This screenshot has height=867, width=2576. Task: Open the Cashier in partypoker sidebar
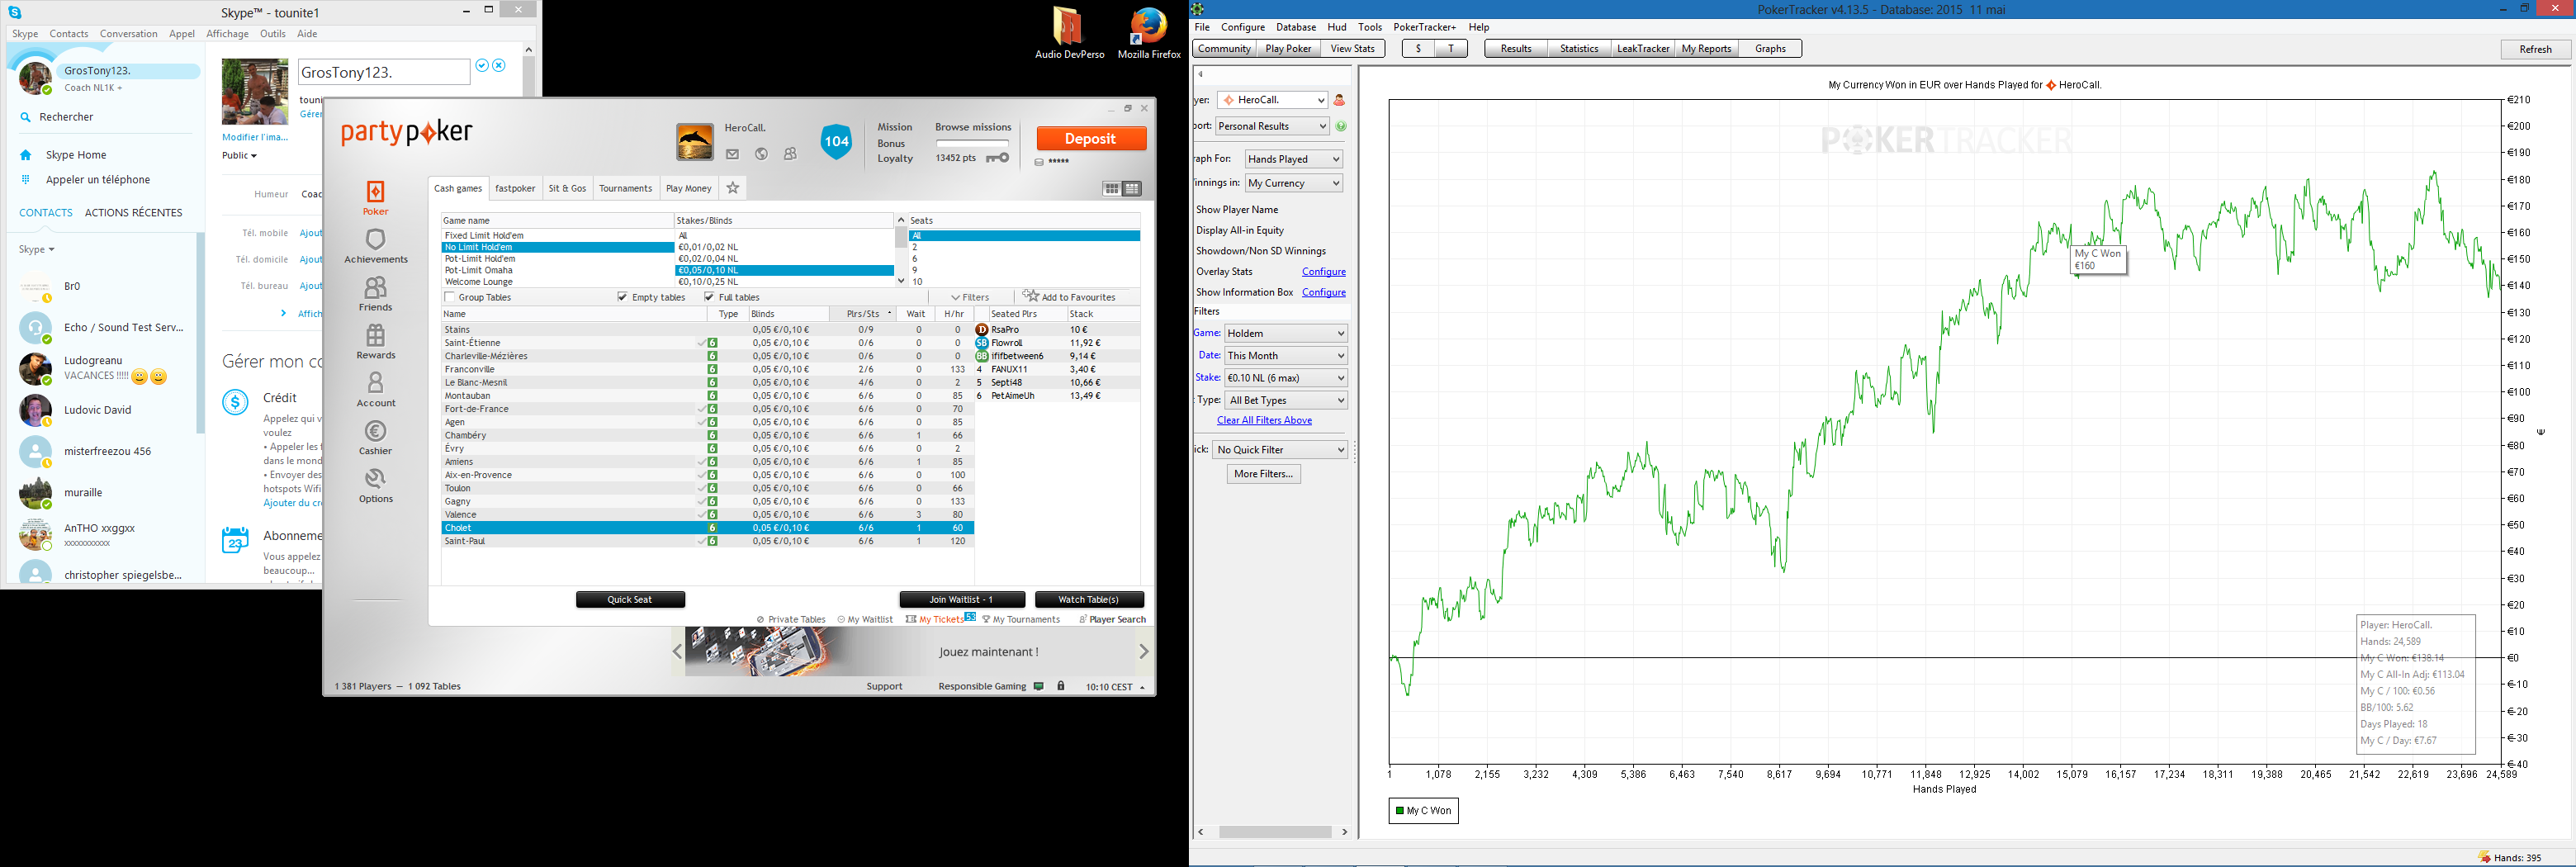click(375, 437)
